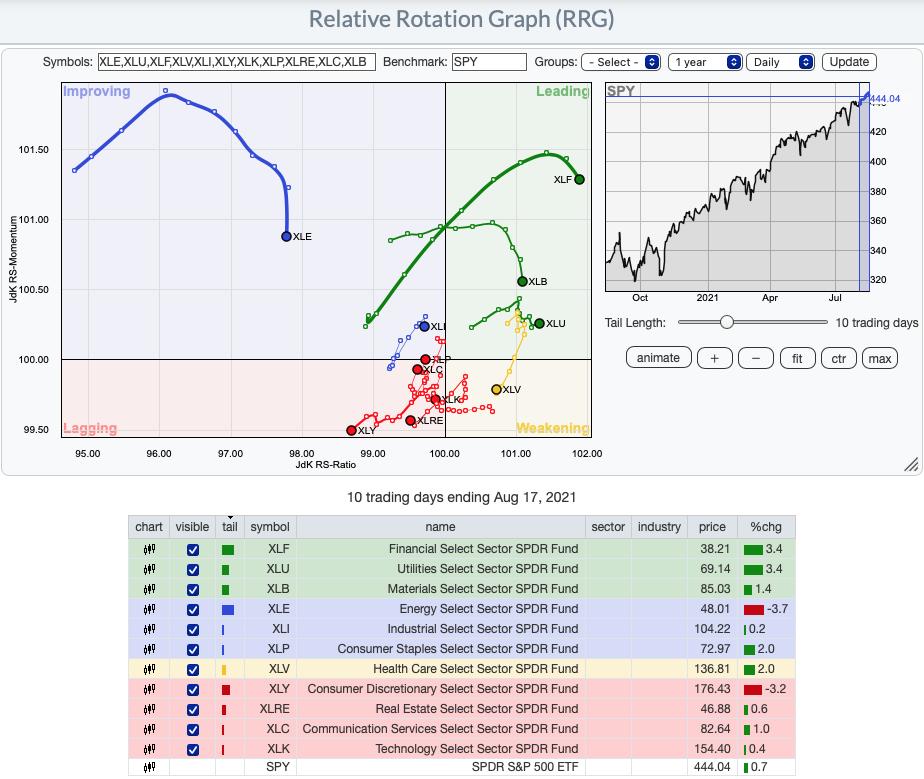
Task: Click the XLE tail color marker
Action: [228, 610]
